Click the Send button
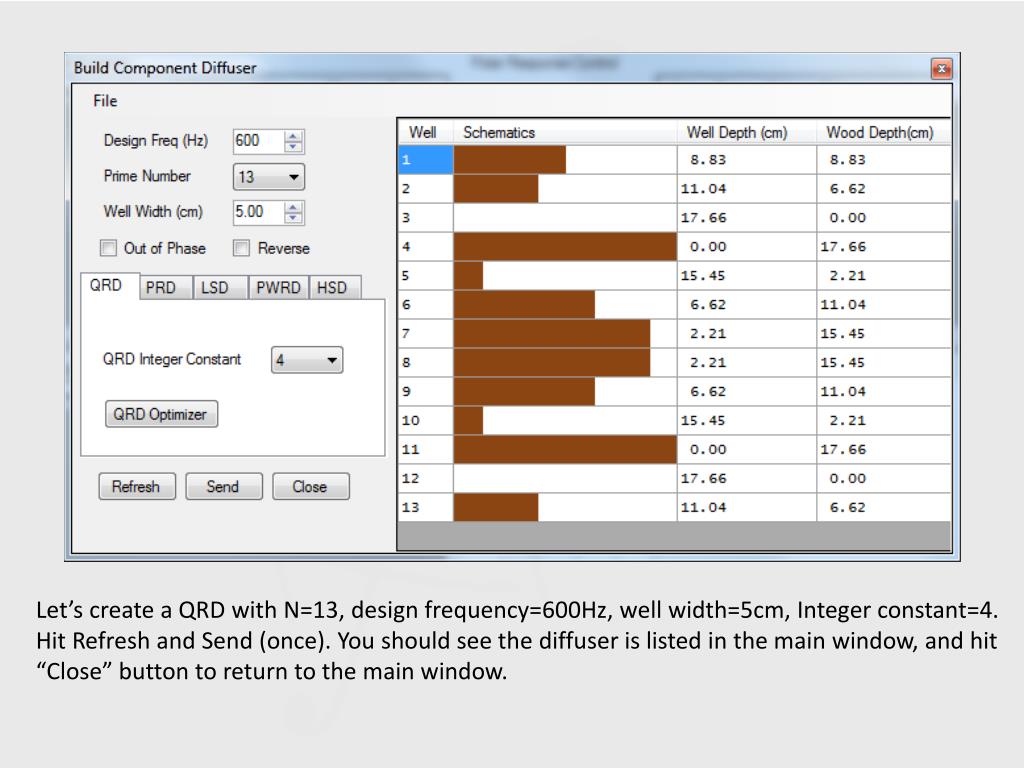Screen dimensions: 1024x768 point(223,487)
